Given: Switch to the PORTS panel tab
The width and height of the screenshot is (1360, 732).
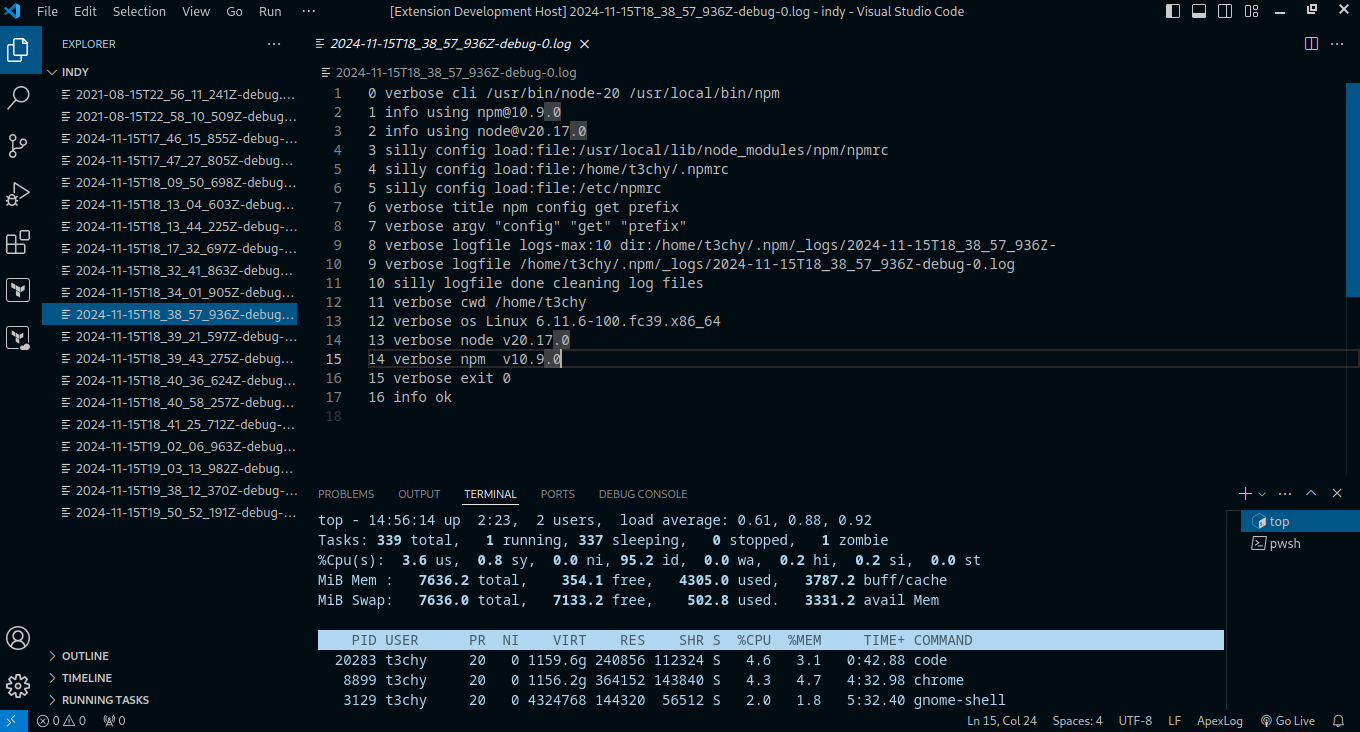Looking at the screenshot, I should point(558,494).
